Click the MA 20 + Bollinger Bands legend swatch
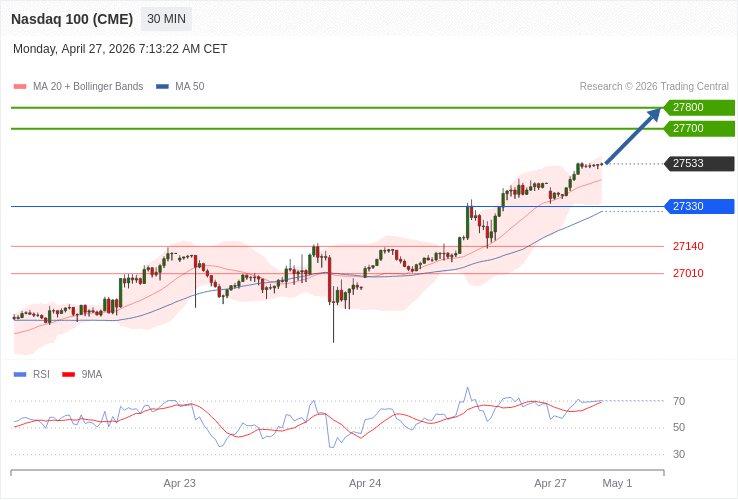The width and height of the screenshot is (738, 500). (20, 87)
